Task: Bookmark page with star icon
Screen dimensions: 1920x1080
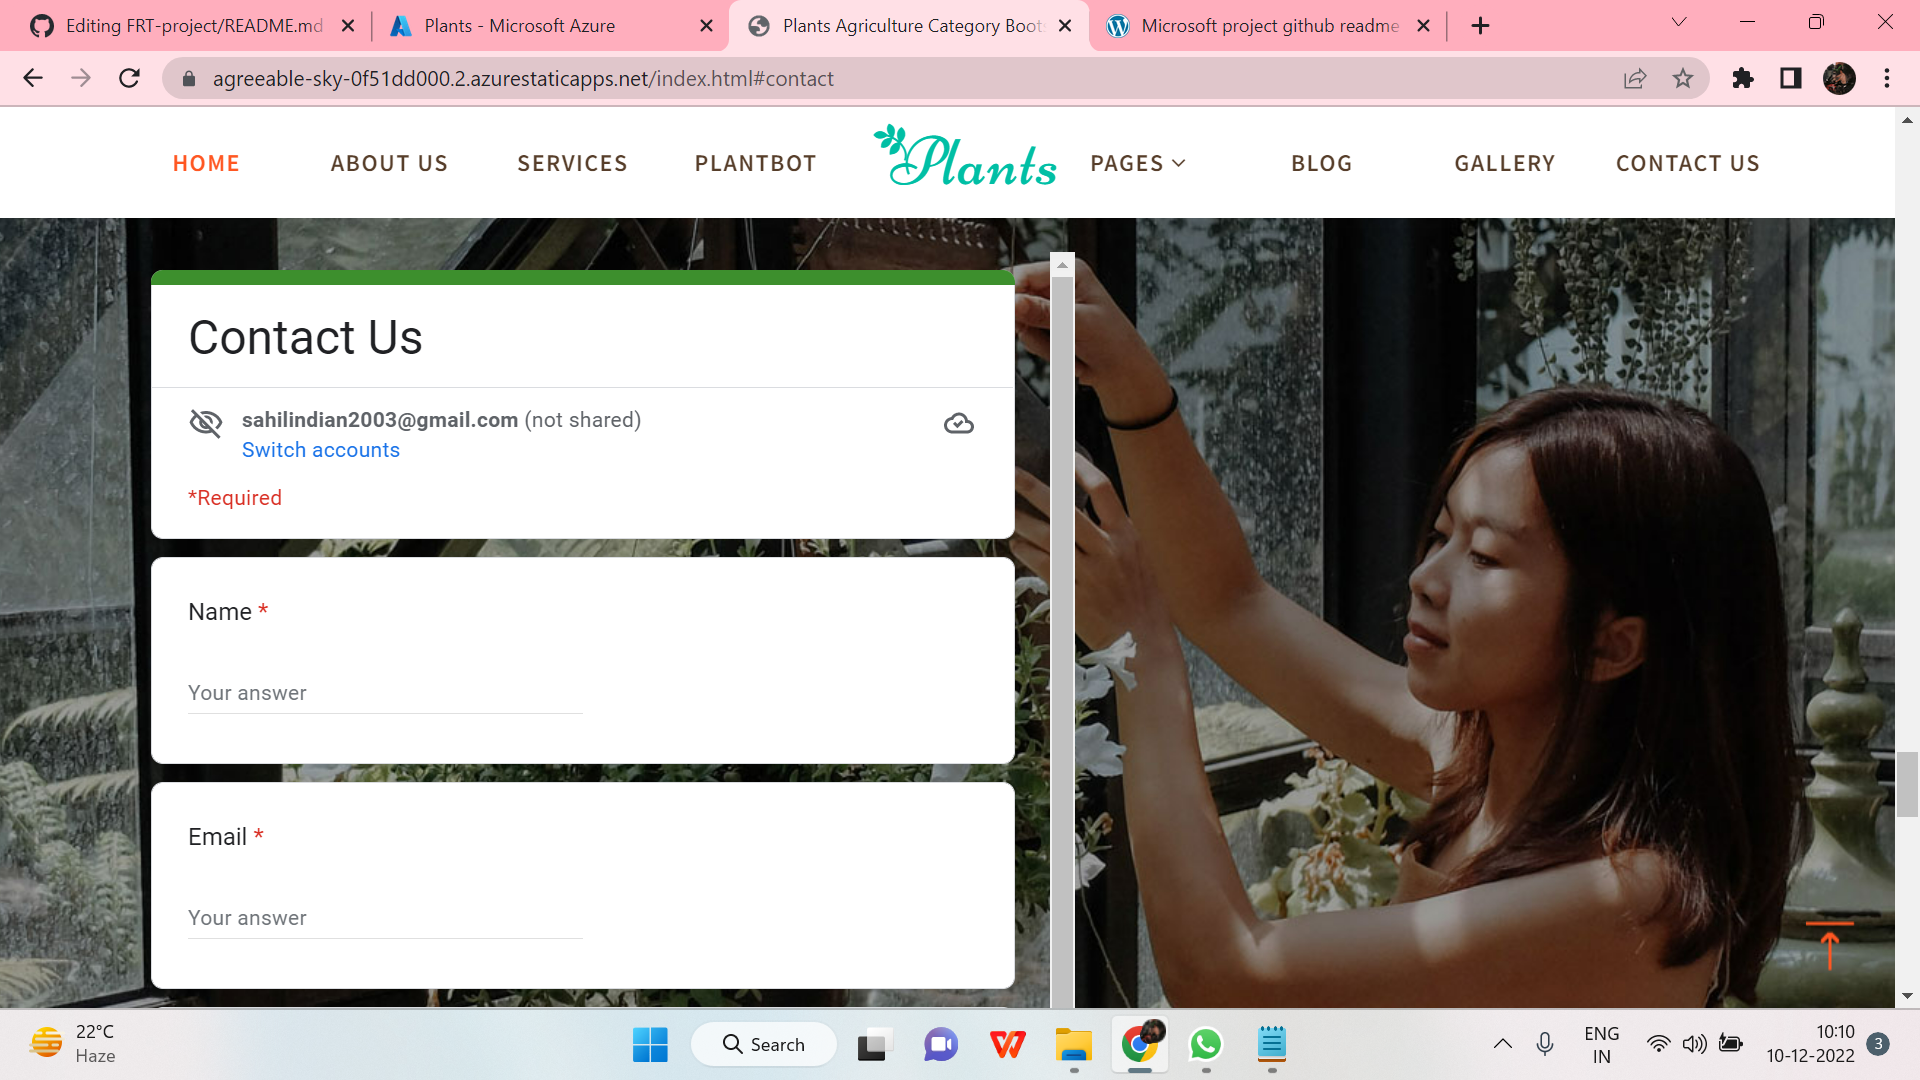Action: 1683,79
